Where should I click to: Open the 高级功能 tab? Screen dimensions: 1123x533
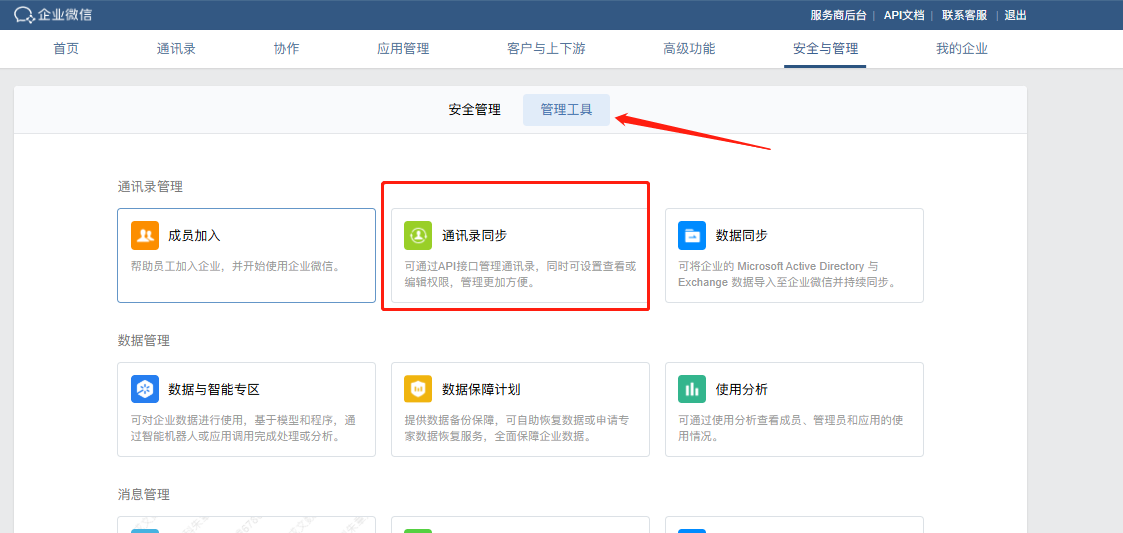click(x=689, y=49)
